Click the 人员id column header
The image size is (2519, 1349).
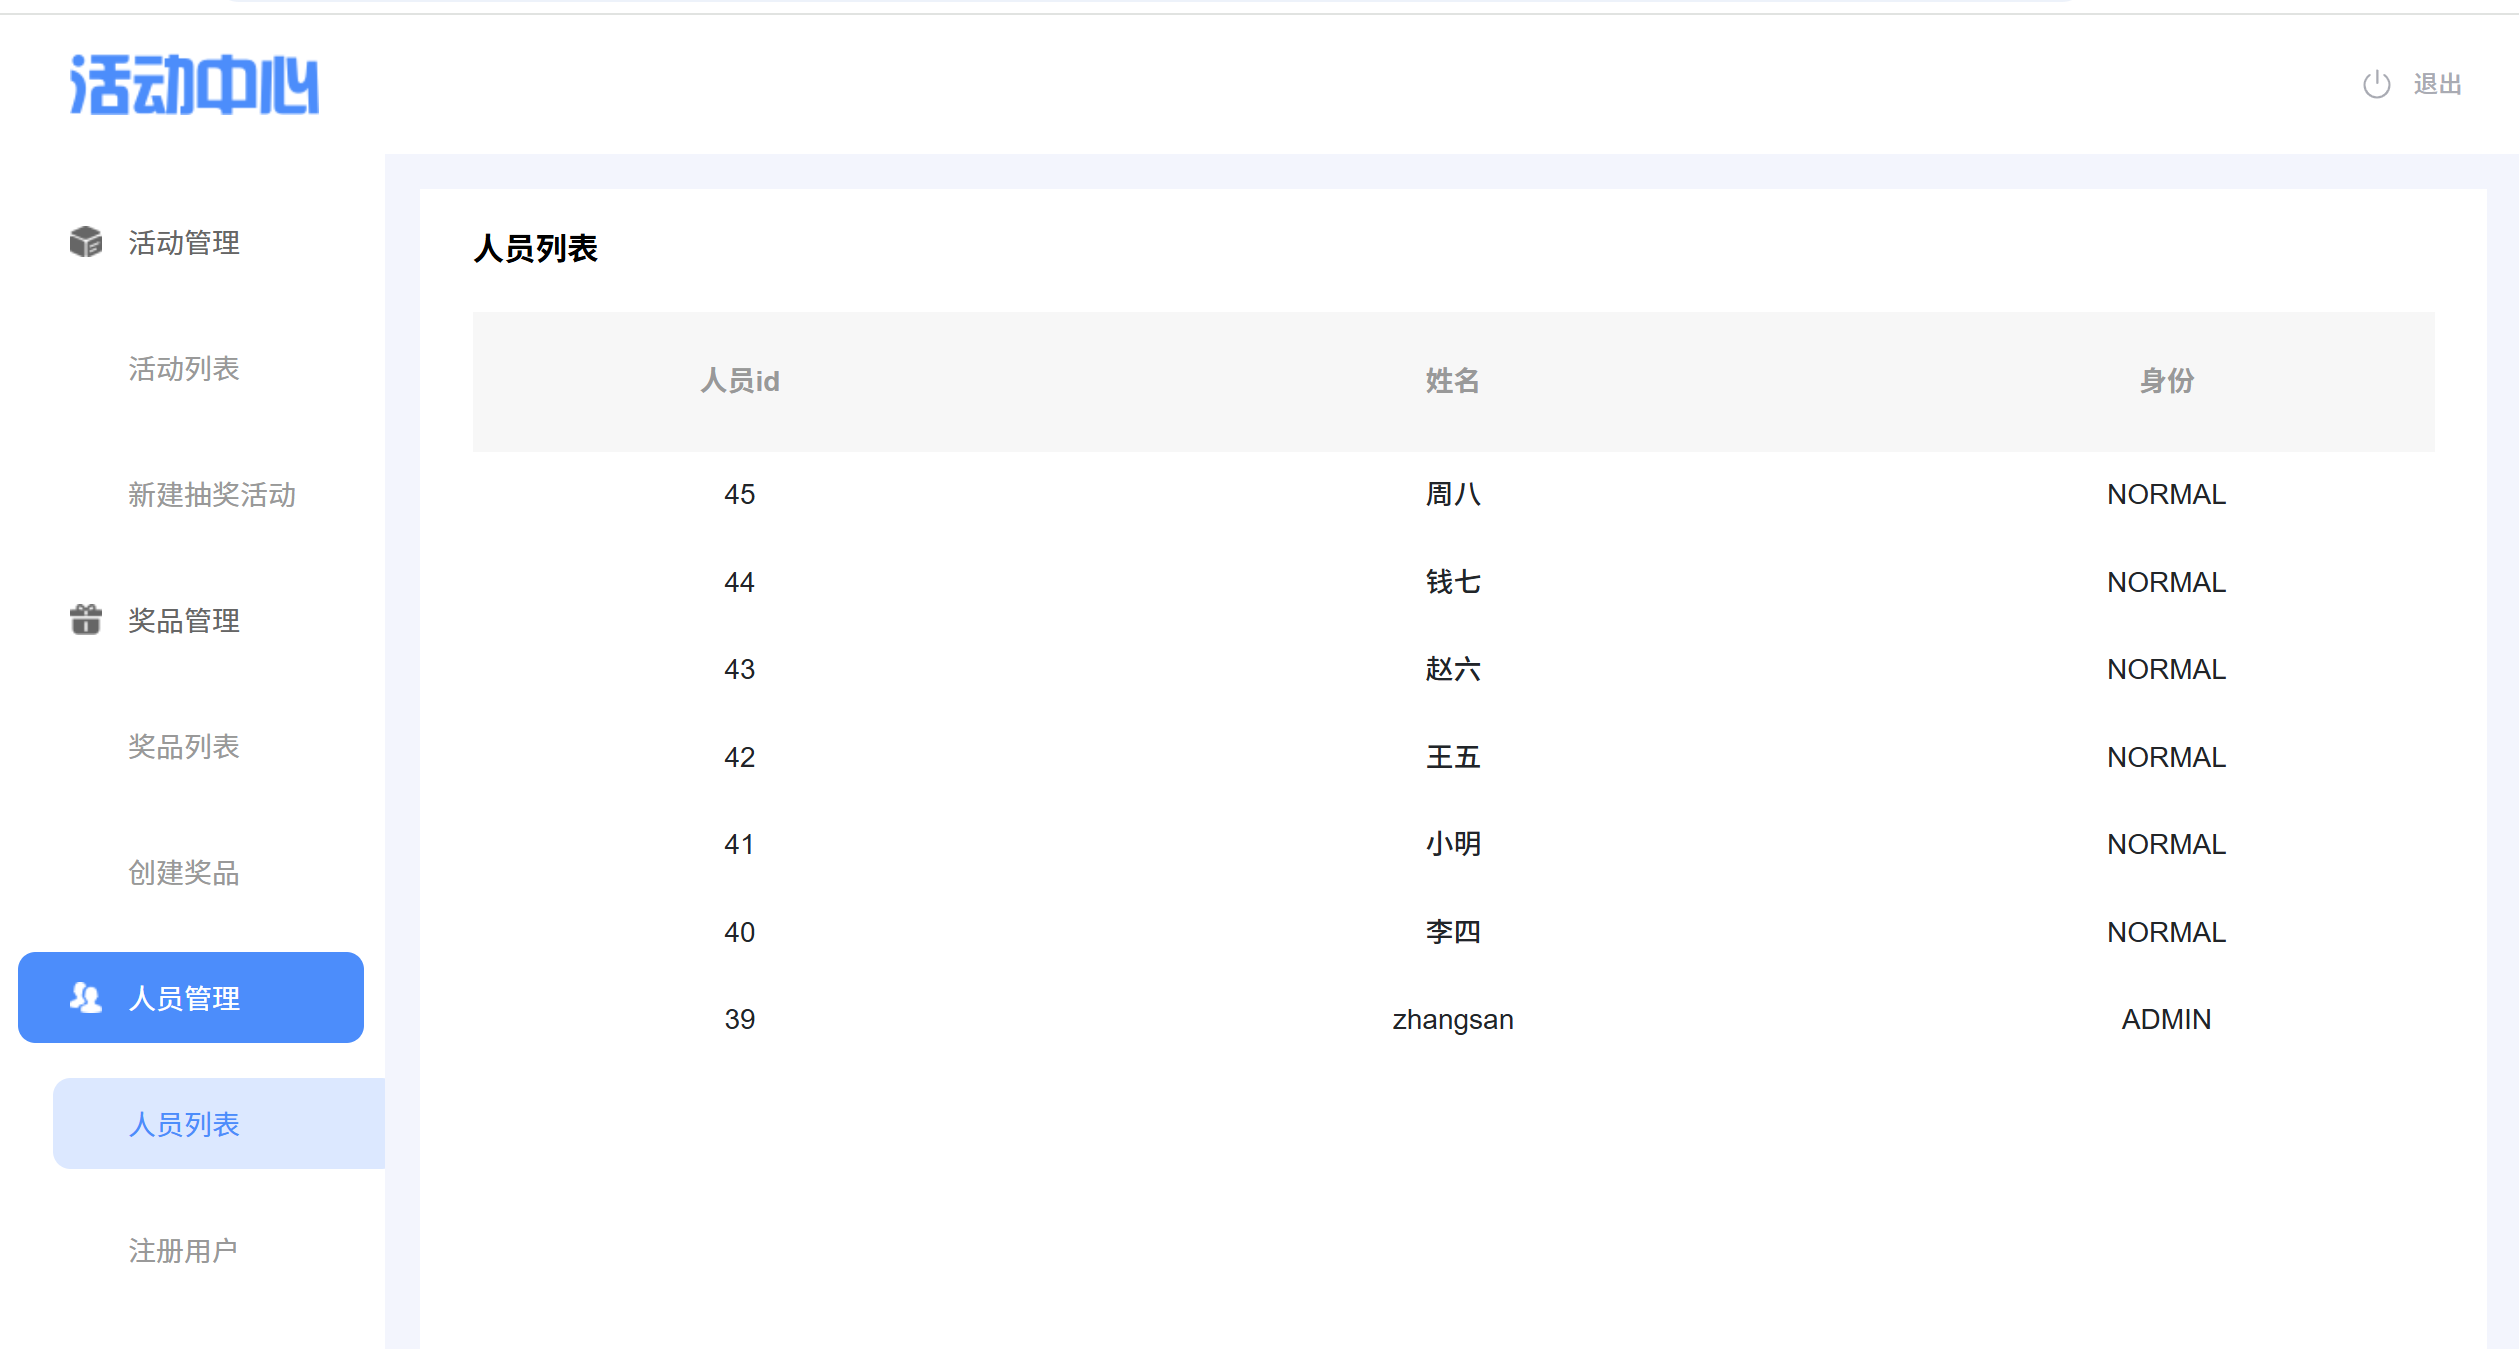pos(740,381)
